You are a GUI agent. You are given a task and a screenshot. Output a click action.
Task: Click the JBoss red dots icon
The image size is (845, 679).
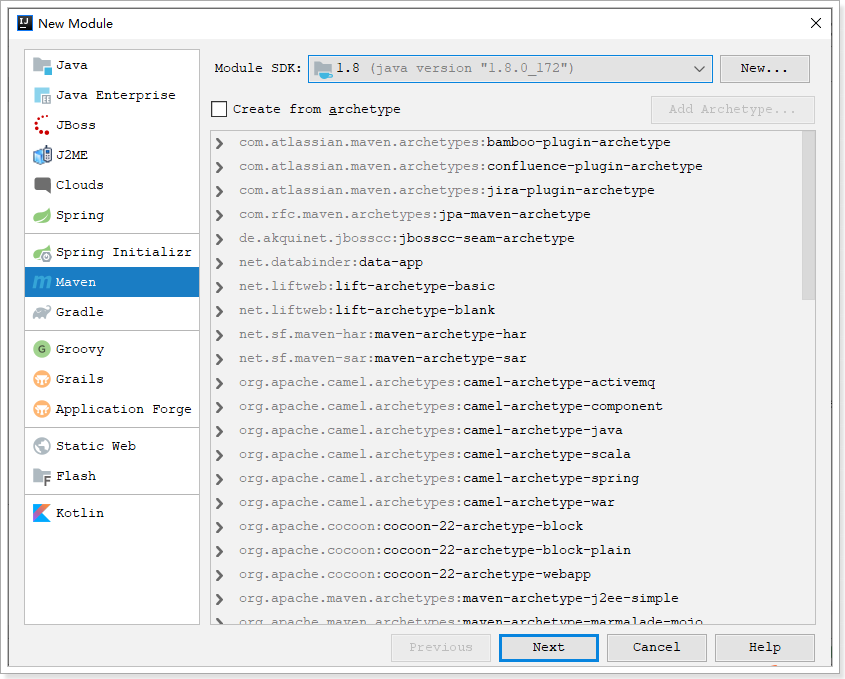tap(42, 125)
